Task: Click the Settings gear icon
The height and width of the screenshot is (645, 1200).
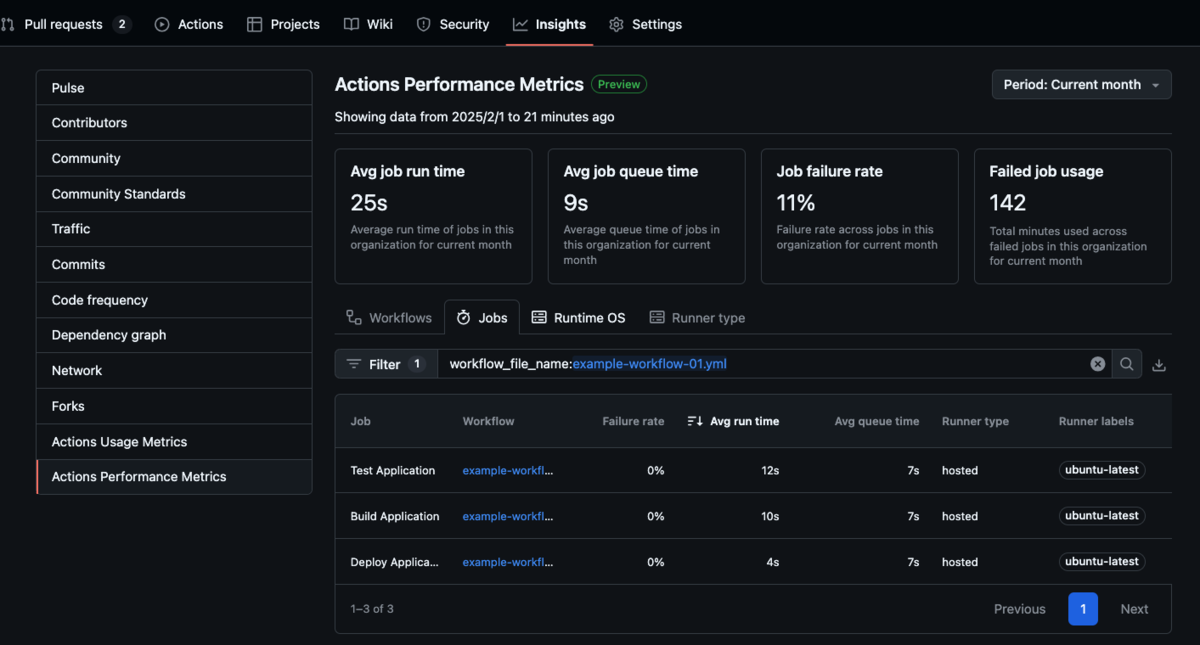Action: (616, 24)
